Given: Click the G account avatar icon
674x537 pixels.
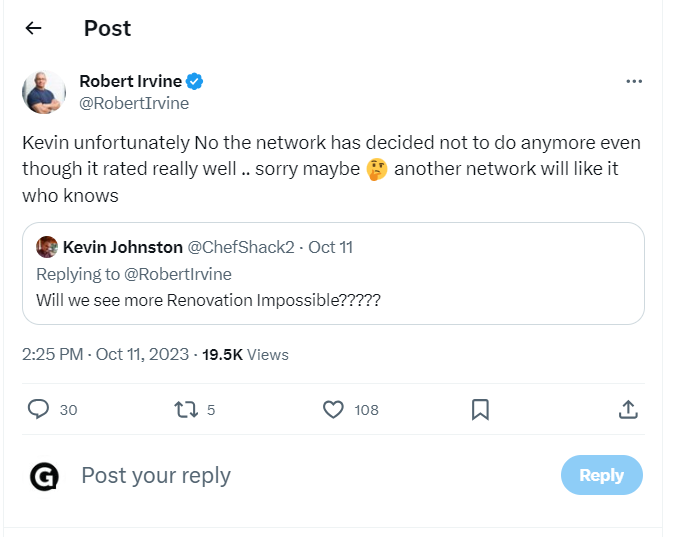Looking at the screenshot, I should [44, 476].
